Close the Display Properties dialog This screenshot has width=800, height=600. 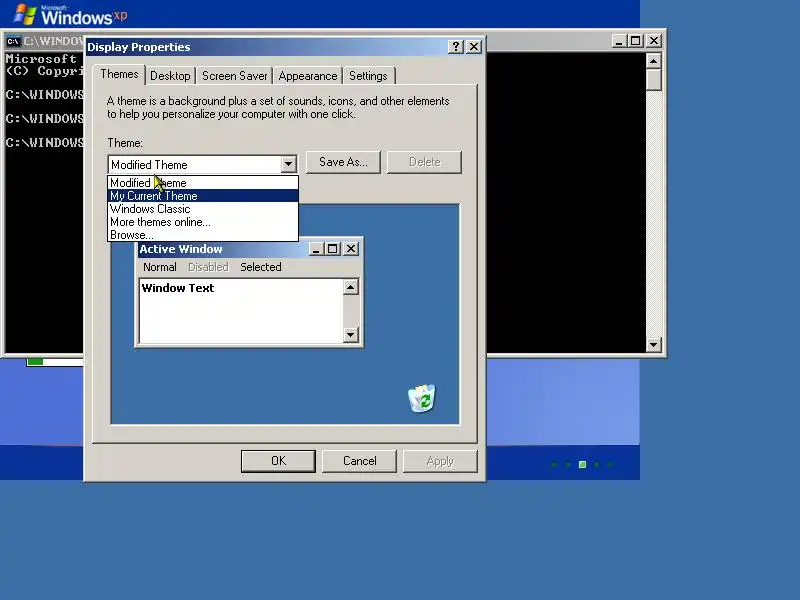pyautogui.click(x=474, y=47)
